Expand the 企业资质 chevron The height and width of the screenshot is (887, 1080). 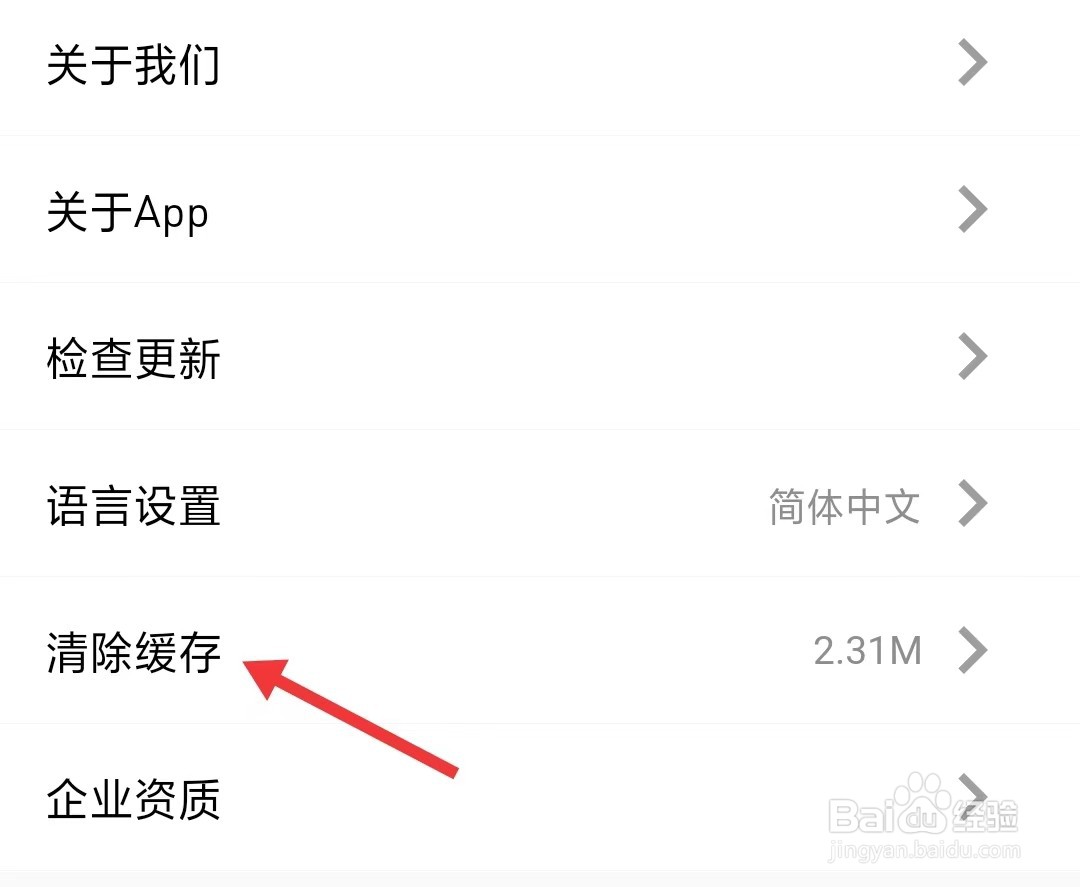pyautogui.click(x=973, y=797)
